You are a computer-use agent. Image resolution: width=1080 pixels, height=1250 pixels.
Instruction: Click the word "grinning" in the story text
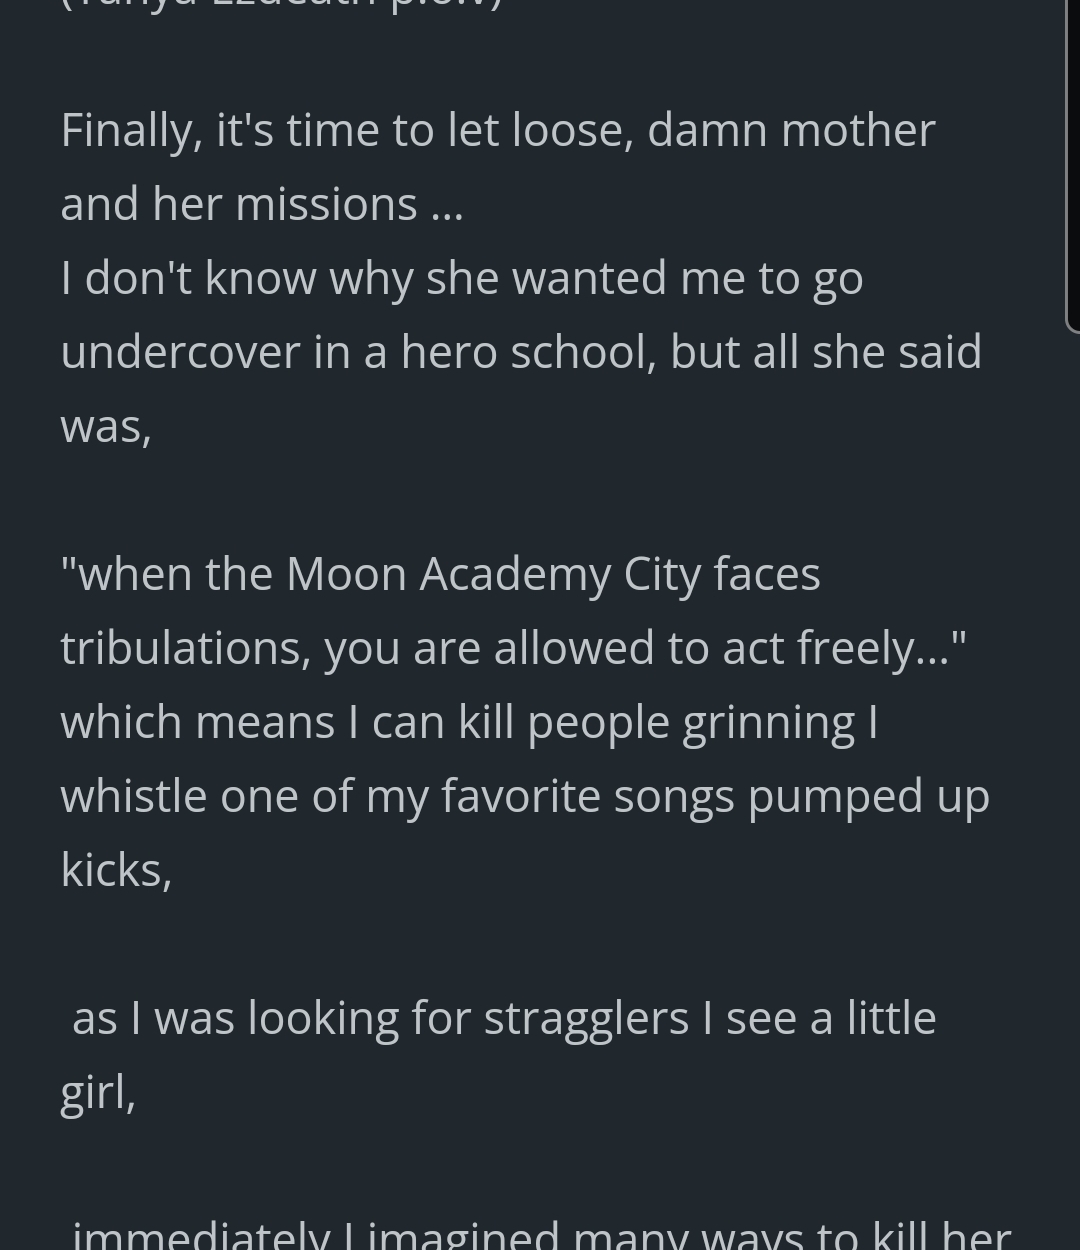pos(768,722)
